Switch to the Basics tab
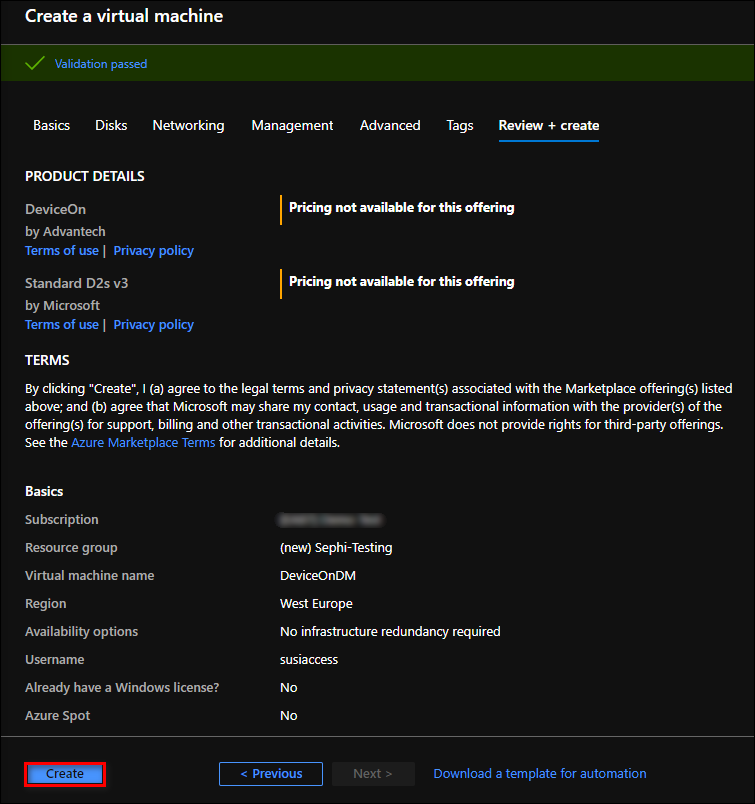Viewport: 755px width, 804px height. click(52, 125)
